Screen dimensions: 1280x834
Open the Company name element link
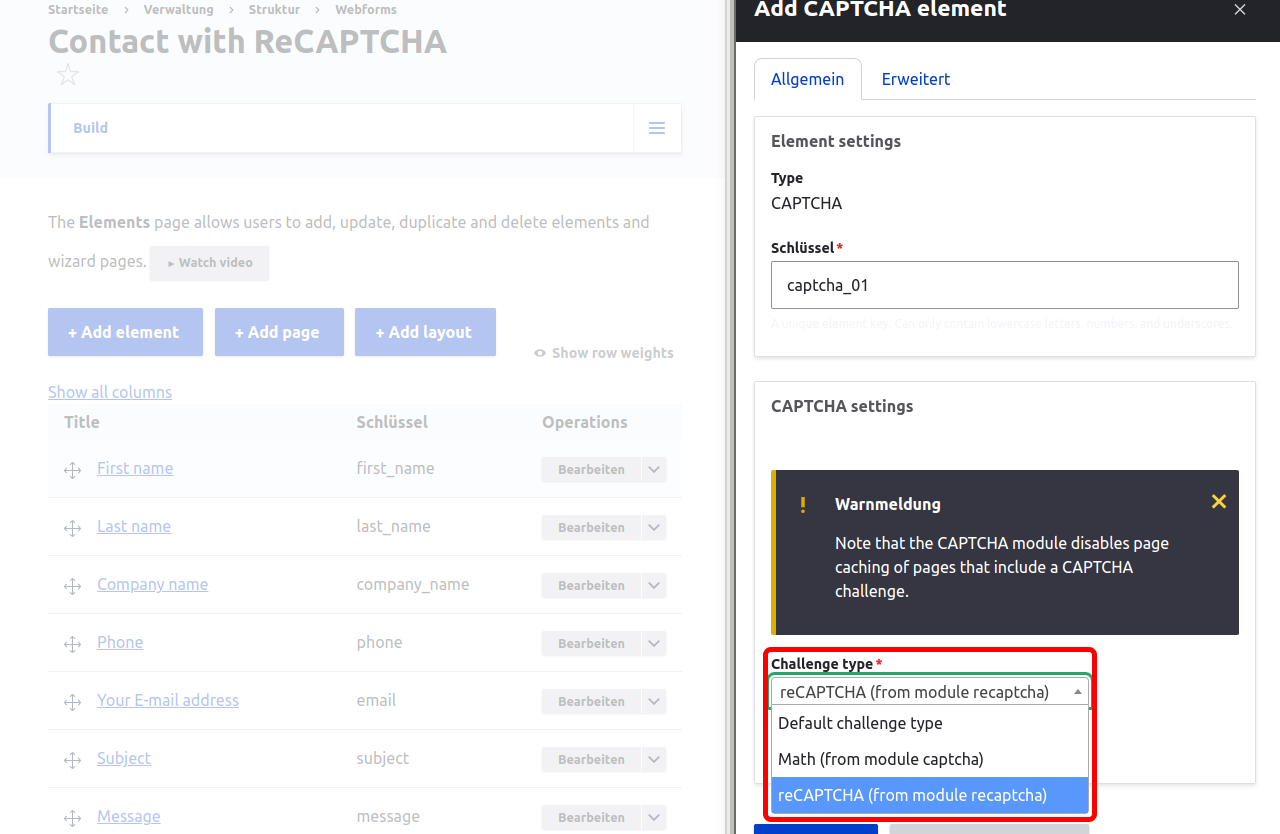(153, 584)
